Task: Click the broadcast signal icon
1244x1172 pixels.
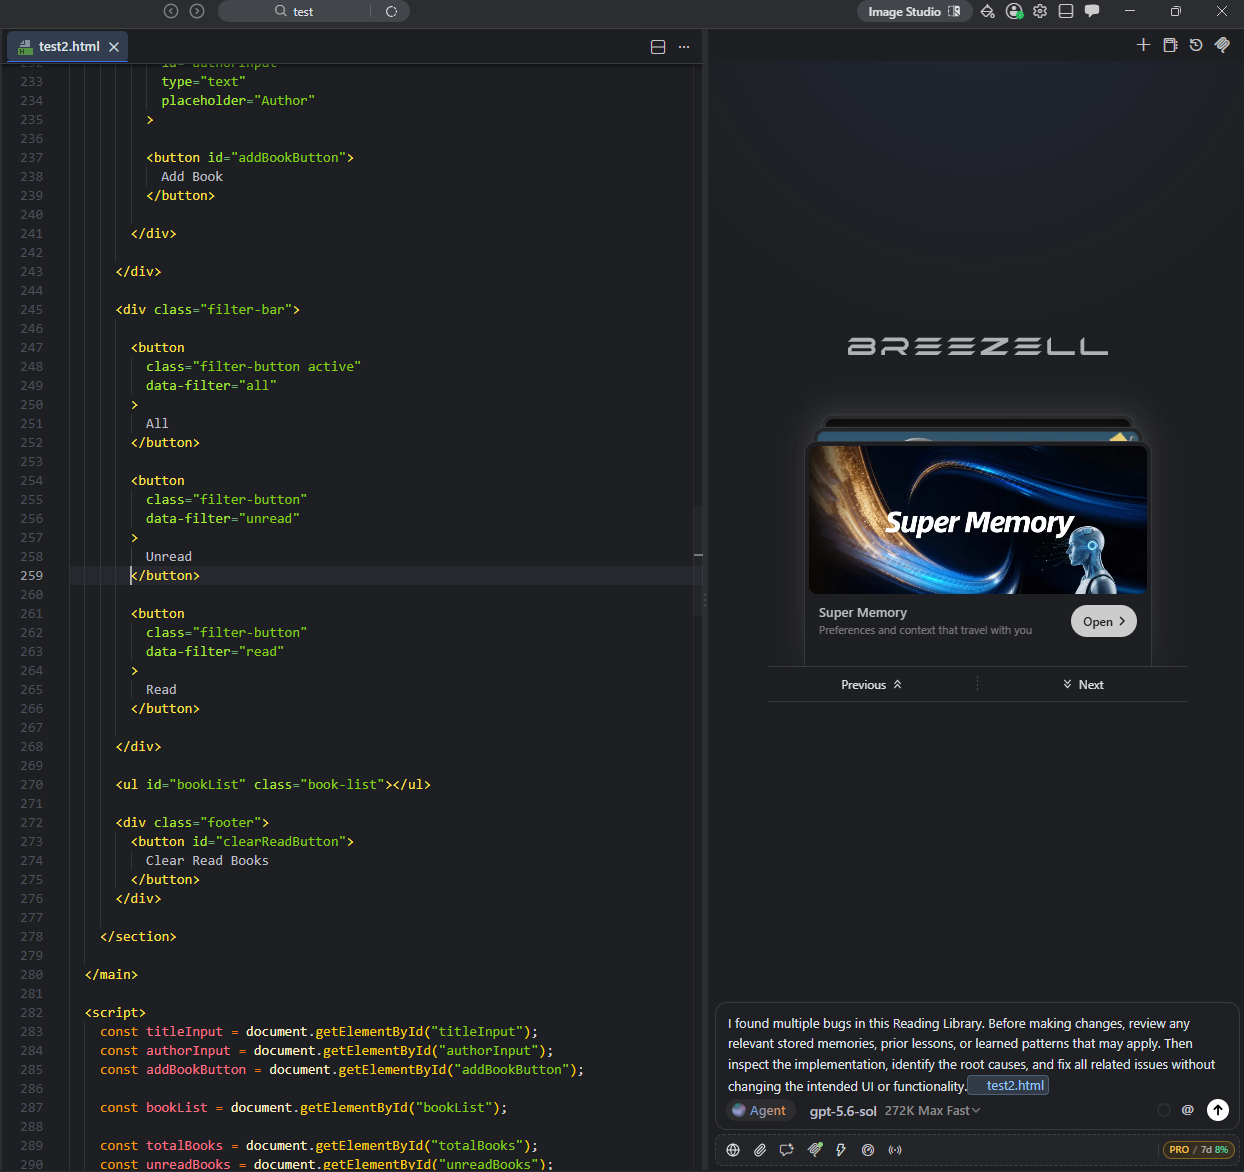Action: [895, 1150]
